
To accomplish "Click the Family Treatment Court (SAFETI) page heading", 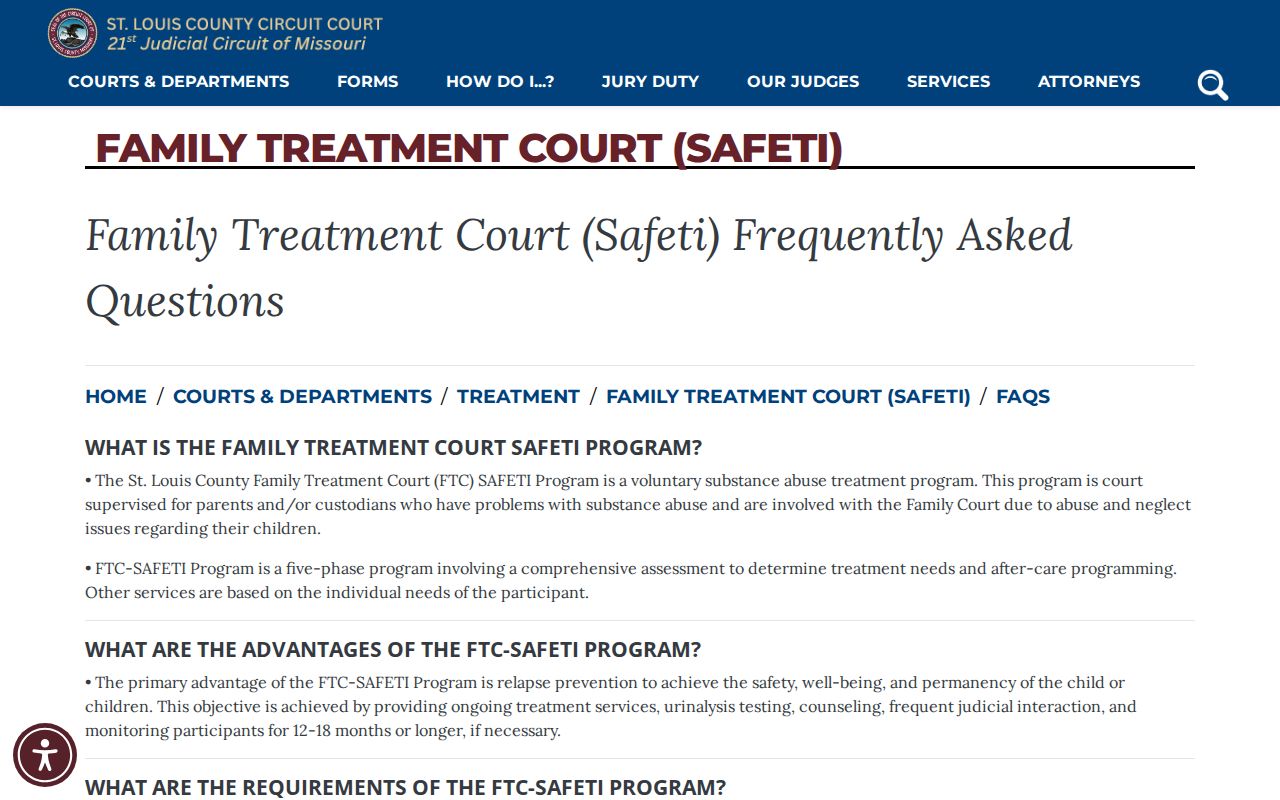I will pos(469,148).
